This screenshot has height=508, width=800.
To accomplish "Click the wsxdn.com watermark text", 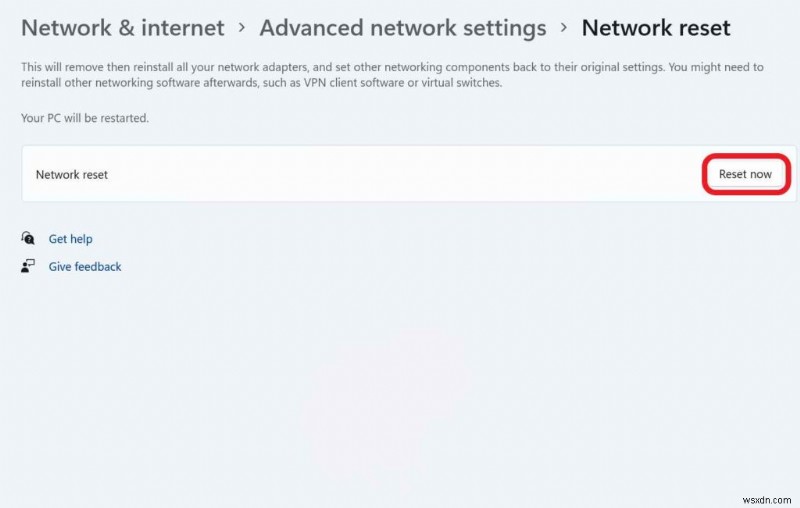I will tap(767, 497).
